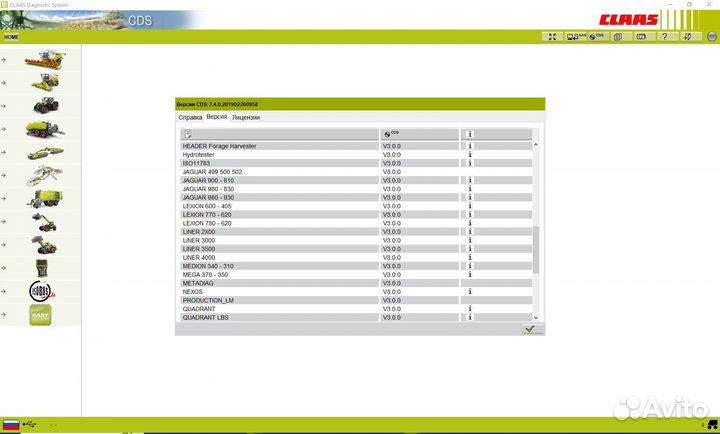
Task: Click the vehicle icon in status bar
Action: [712, 425]
